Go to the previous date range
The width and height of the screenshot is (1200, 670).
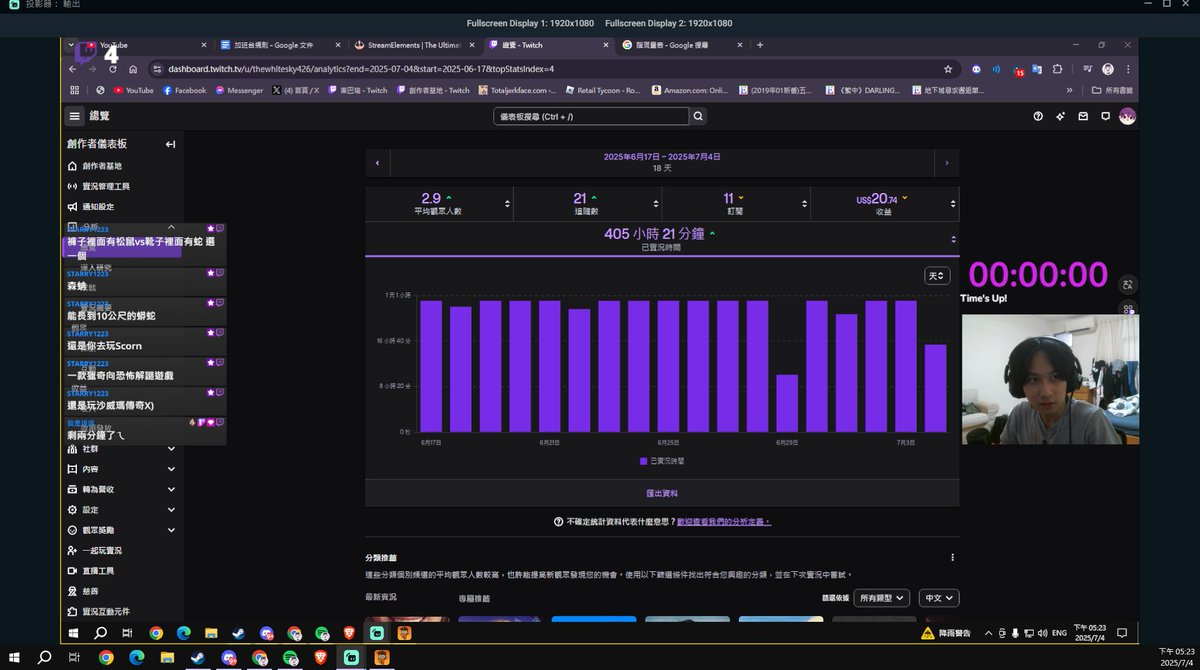[x=377, y=162]
